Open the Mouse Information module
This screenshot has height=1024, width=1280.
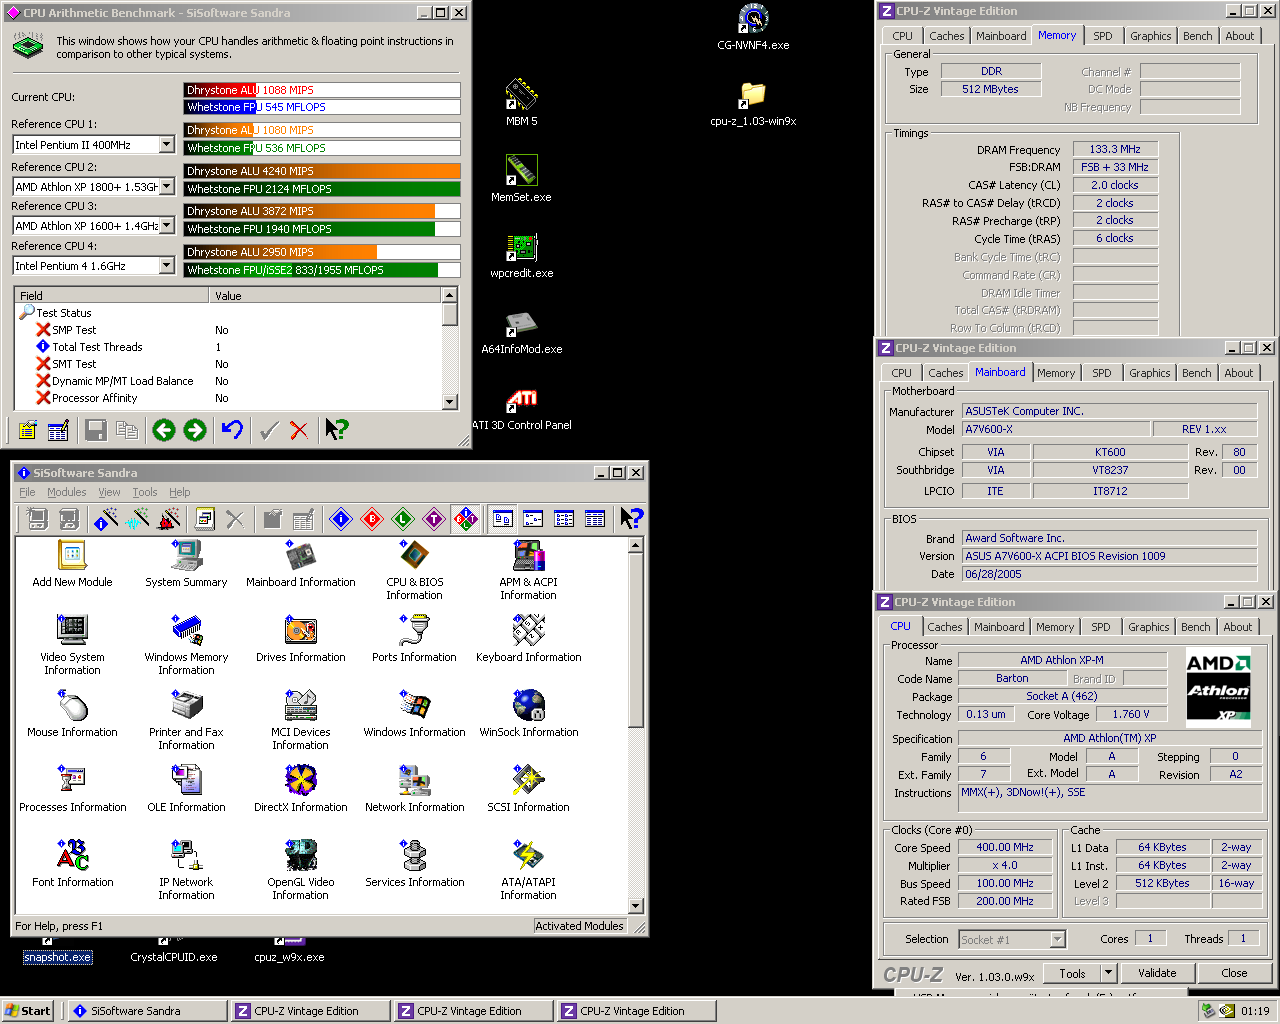(x=73, y=714)
